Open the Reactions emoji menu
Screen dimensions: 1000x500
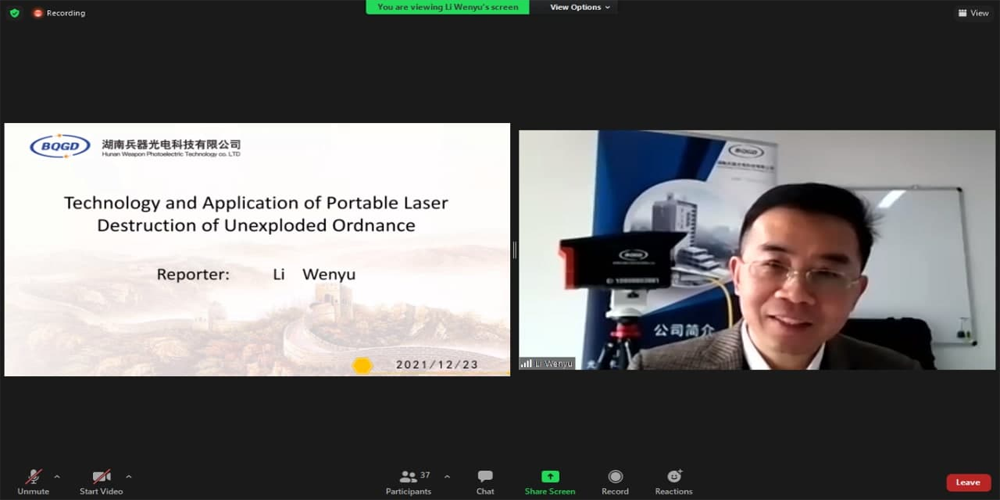pyautogui.click(x=673, y=481)
